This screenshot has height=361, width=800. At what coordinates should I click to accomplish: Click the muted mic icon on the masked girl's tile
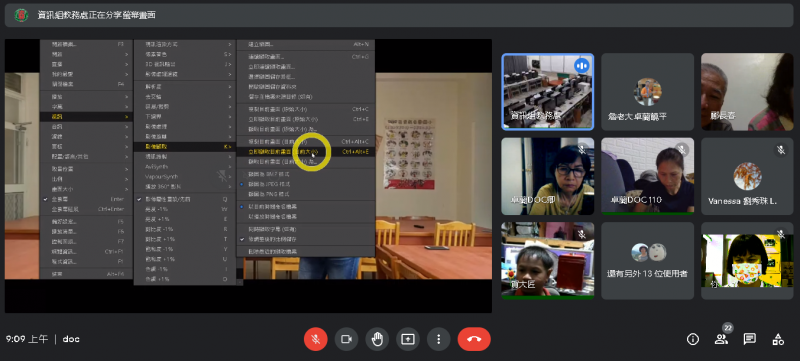pyautogui.click(x=781, y=234)
